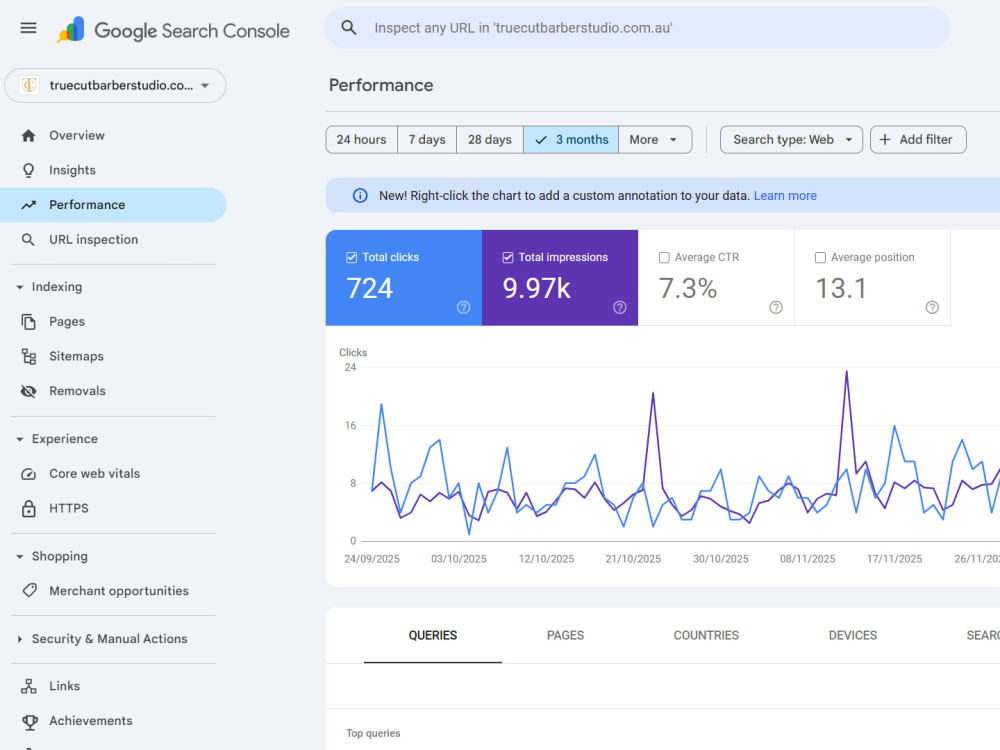Open the property selector dropdown
The height and width of the screenshot is (750, 1000).
click(115, 85)
